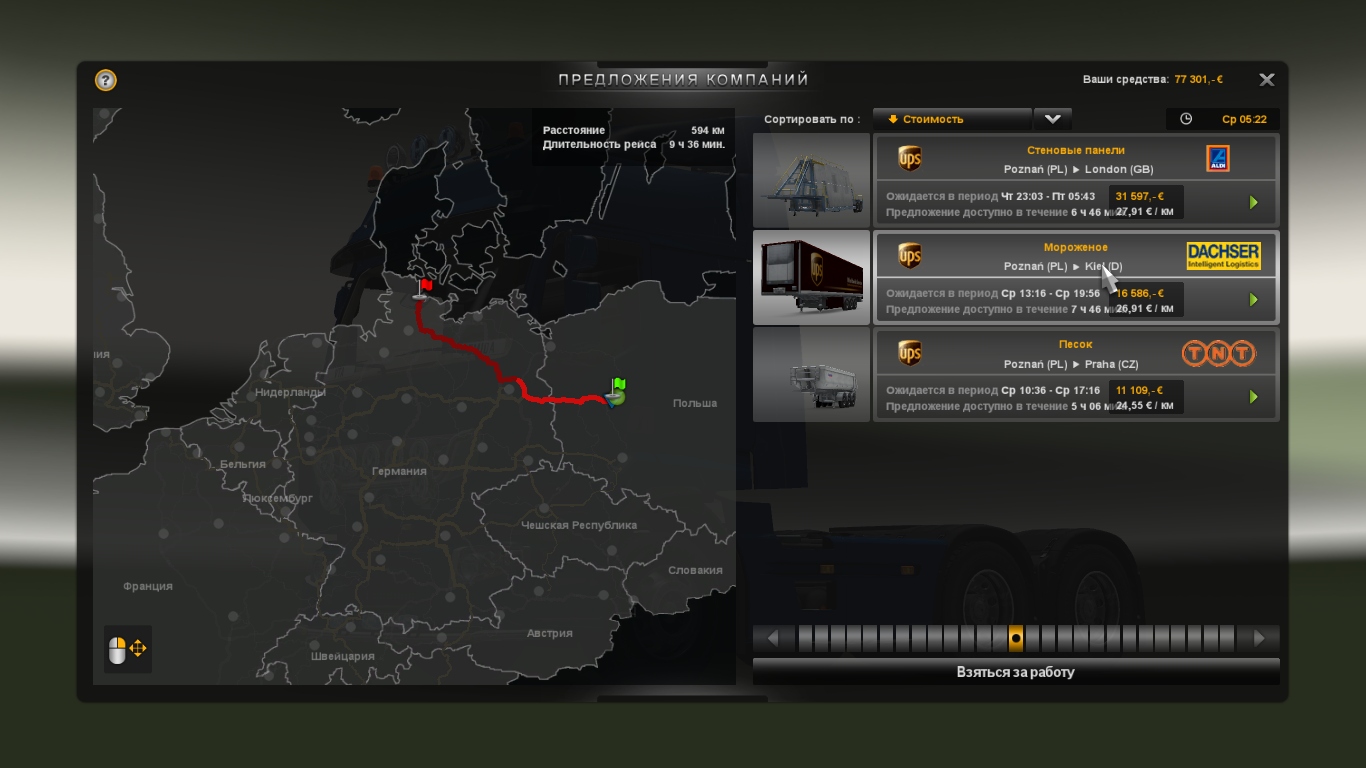Image resolution: width=1366 pixels, height=768 pixels.
Task: Click Франция label on map
Action: coord(148,586)
